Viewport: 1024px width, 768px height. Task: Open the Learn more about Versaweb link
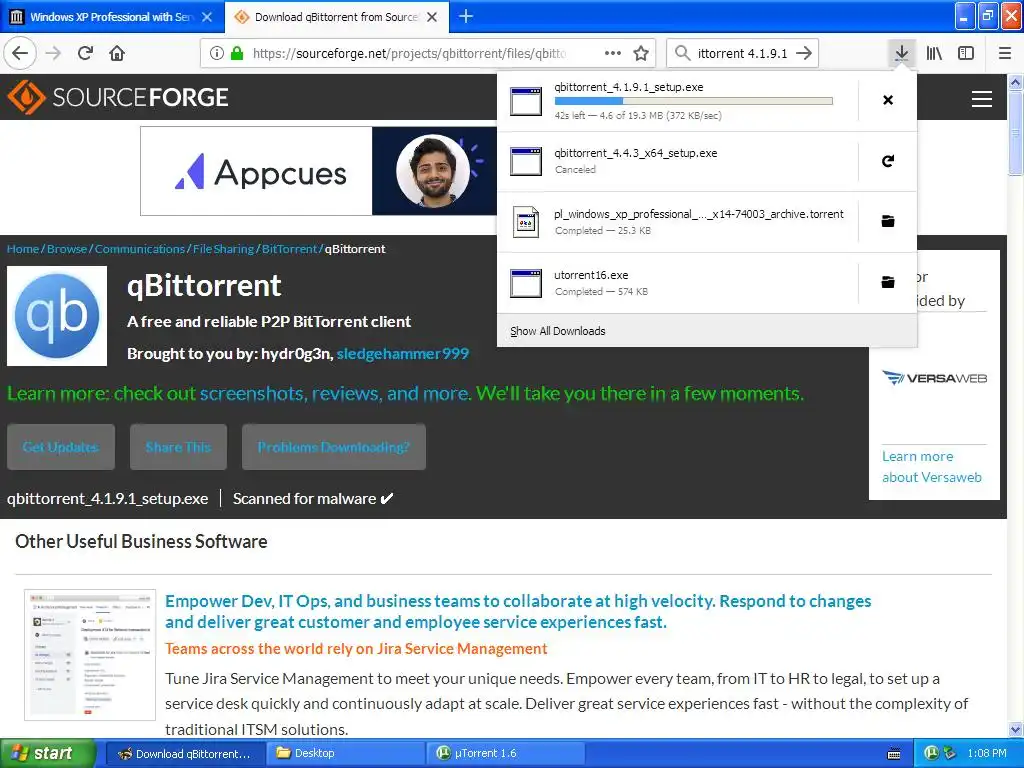[x=932, y=466]
